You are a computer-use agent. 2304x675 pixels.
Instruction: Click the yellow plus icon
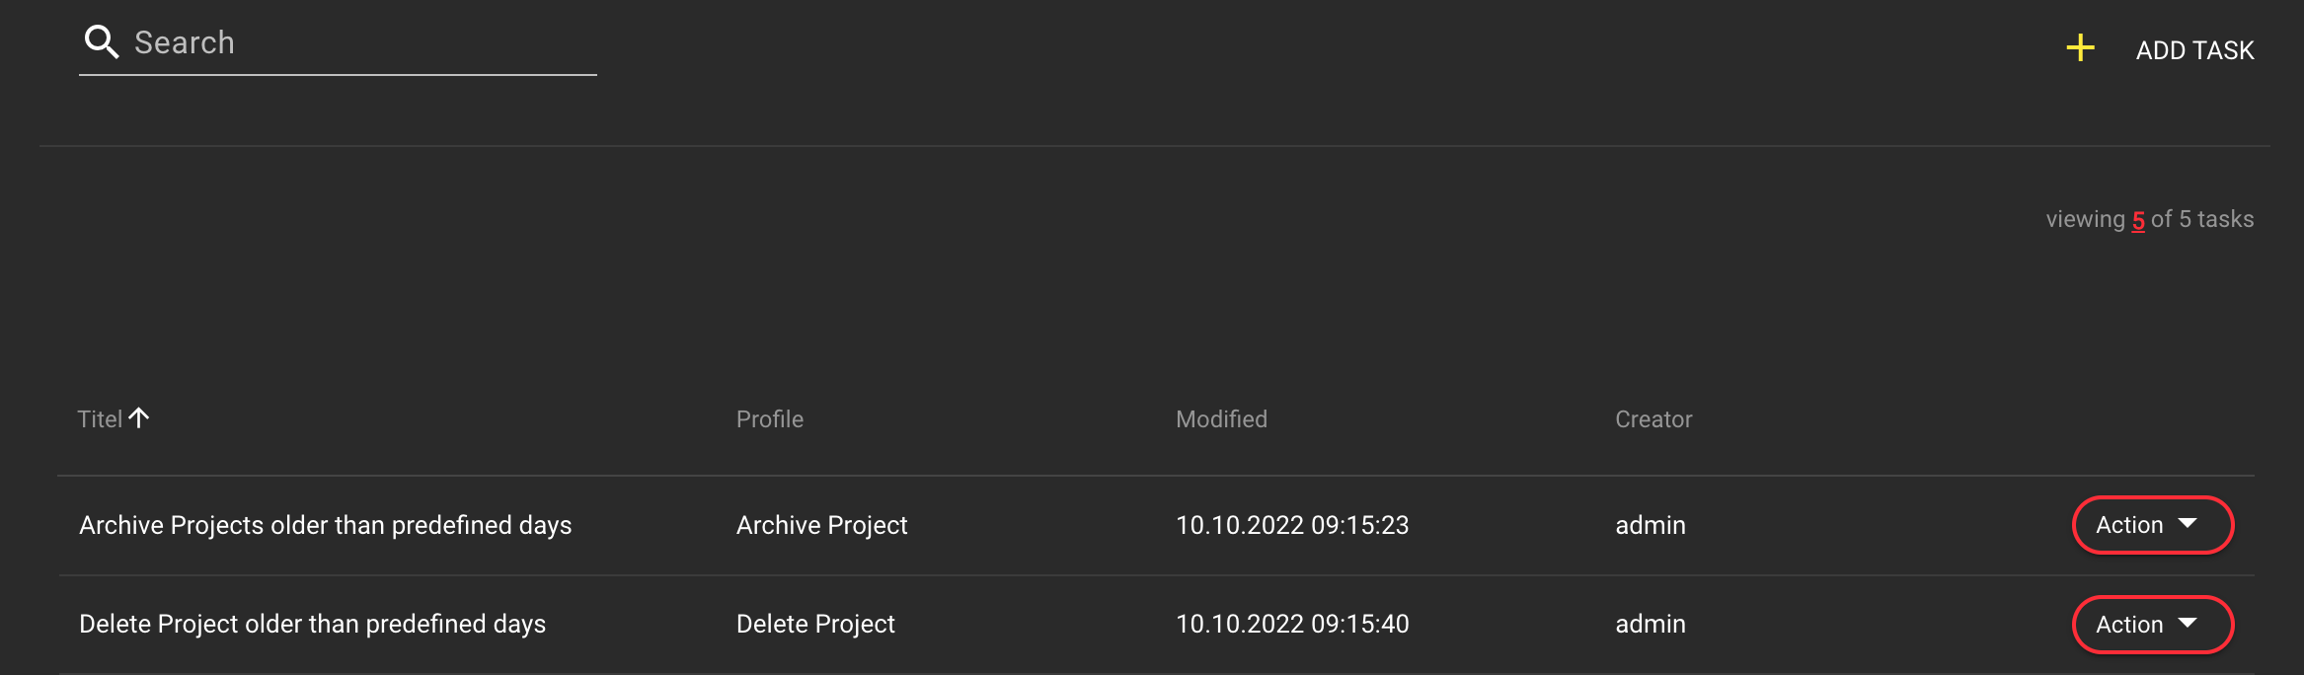[2080, 48]
